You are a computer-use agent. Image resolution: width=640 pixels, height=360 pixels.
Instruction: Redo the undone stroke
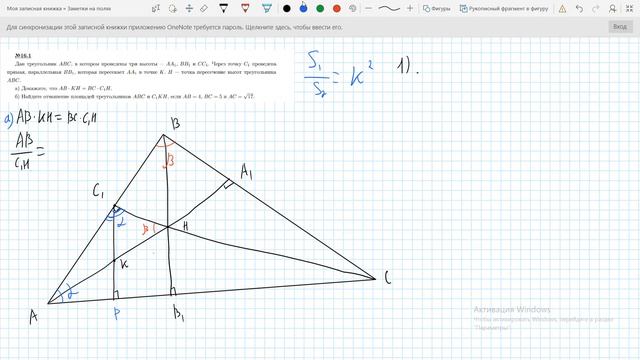coord(596,9)
